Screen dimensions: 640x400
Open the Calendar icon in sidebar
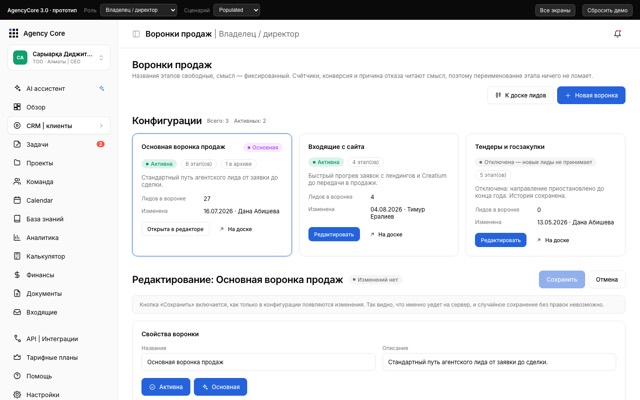17,200
